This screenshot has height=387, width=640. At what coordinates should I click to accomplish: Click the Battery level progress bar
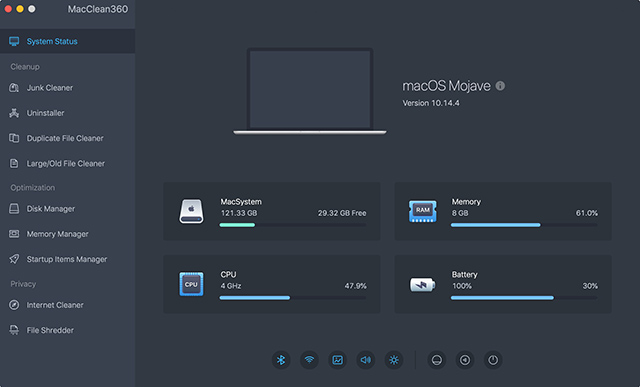(x=524, y=298)
